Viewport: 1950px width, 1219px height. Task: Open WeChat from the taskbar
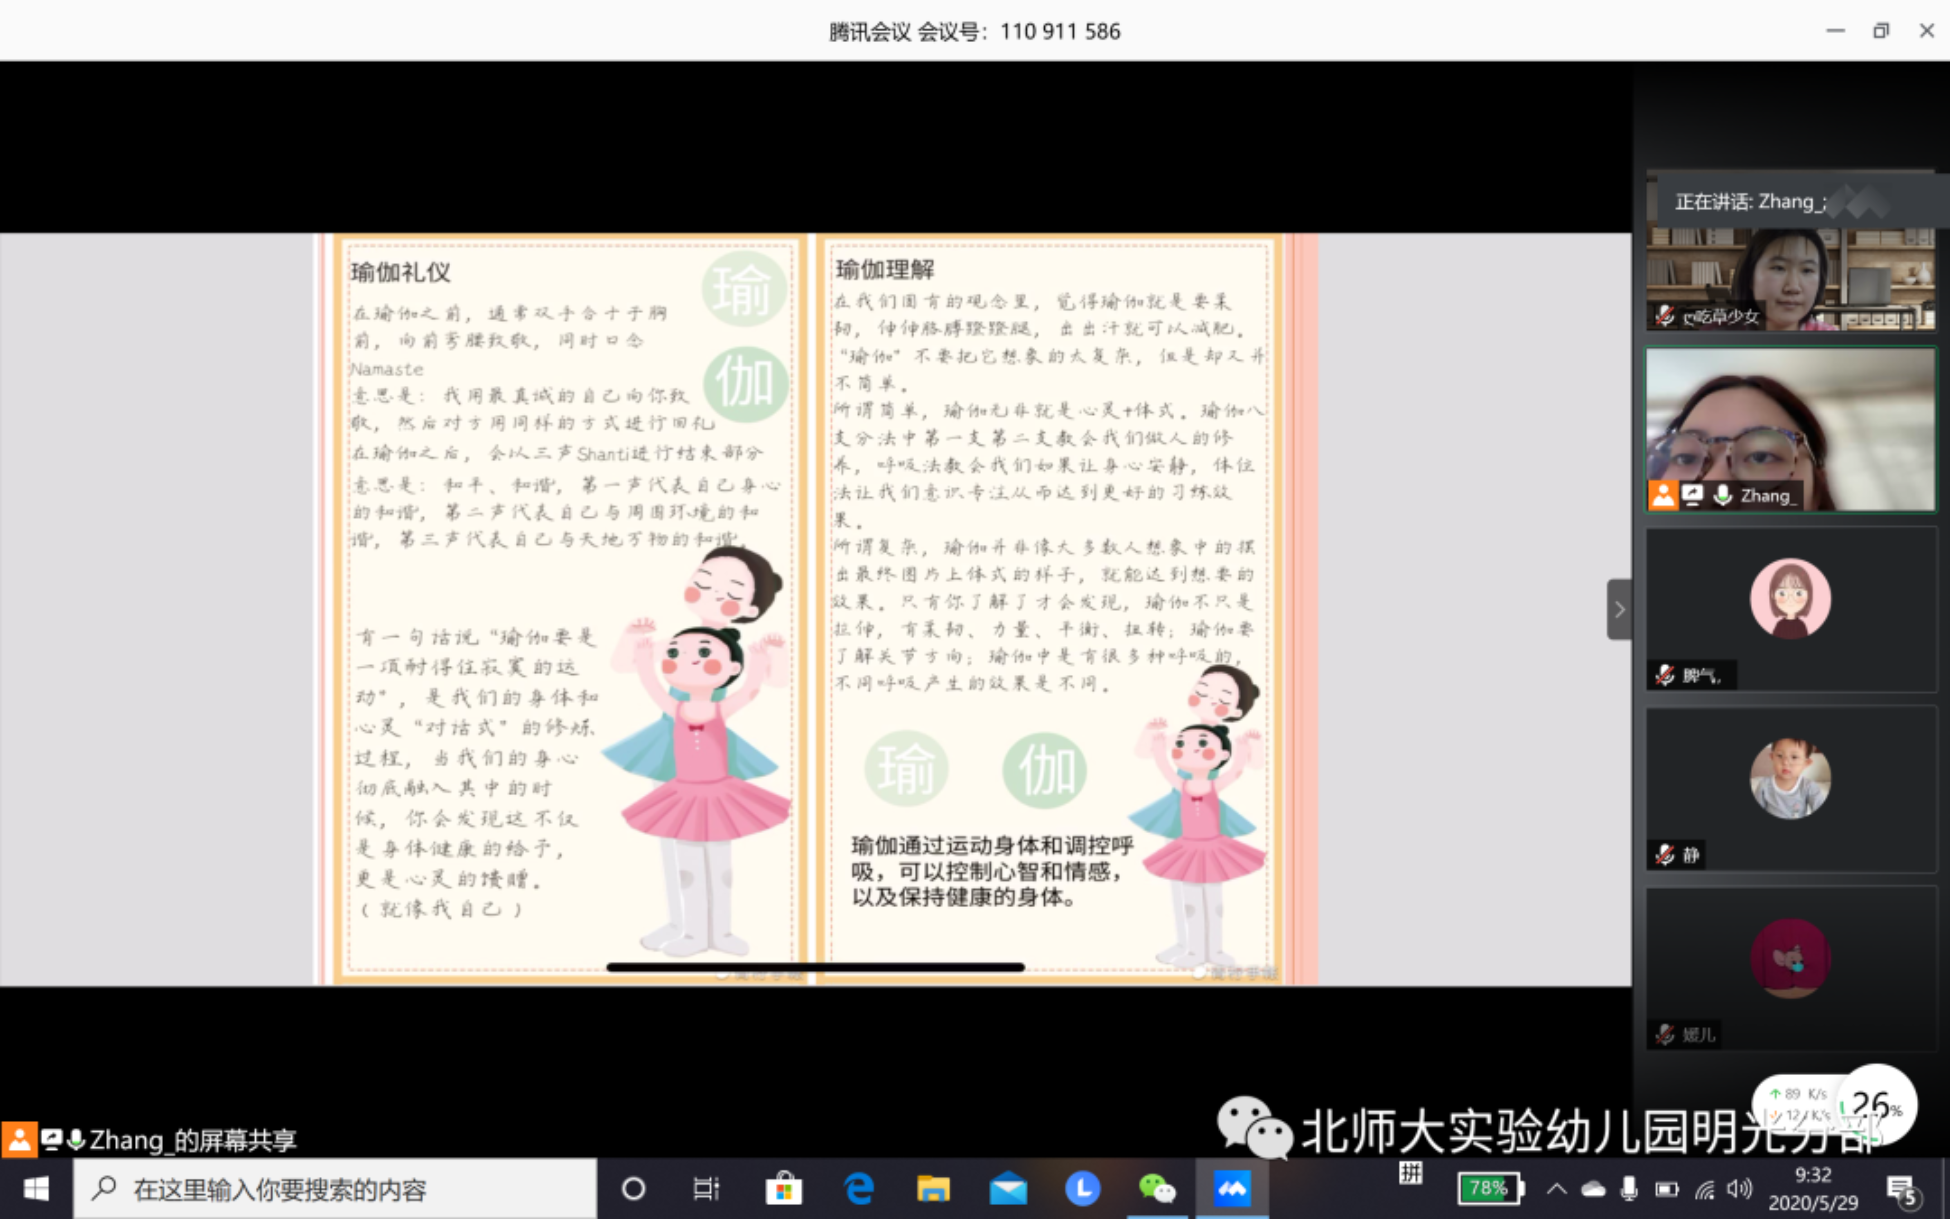[1157, 1188]
